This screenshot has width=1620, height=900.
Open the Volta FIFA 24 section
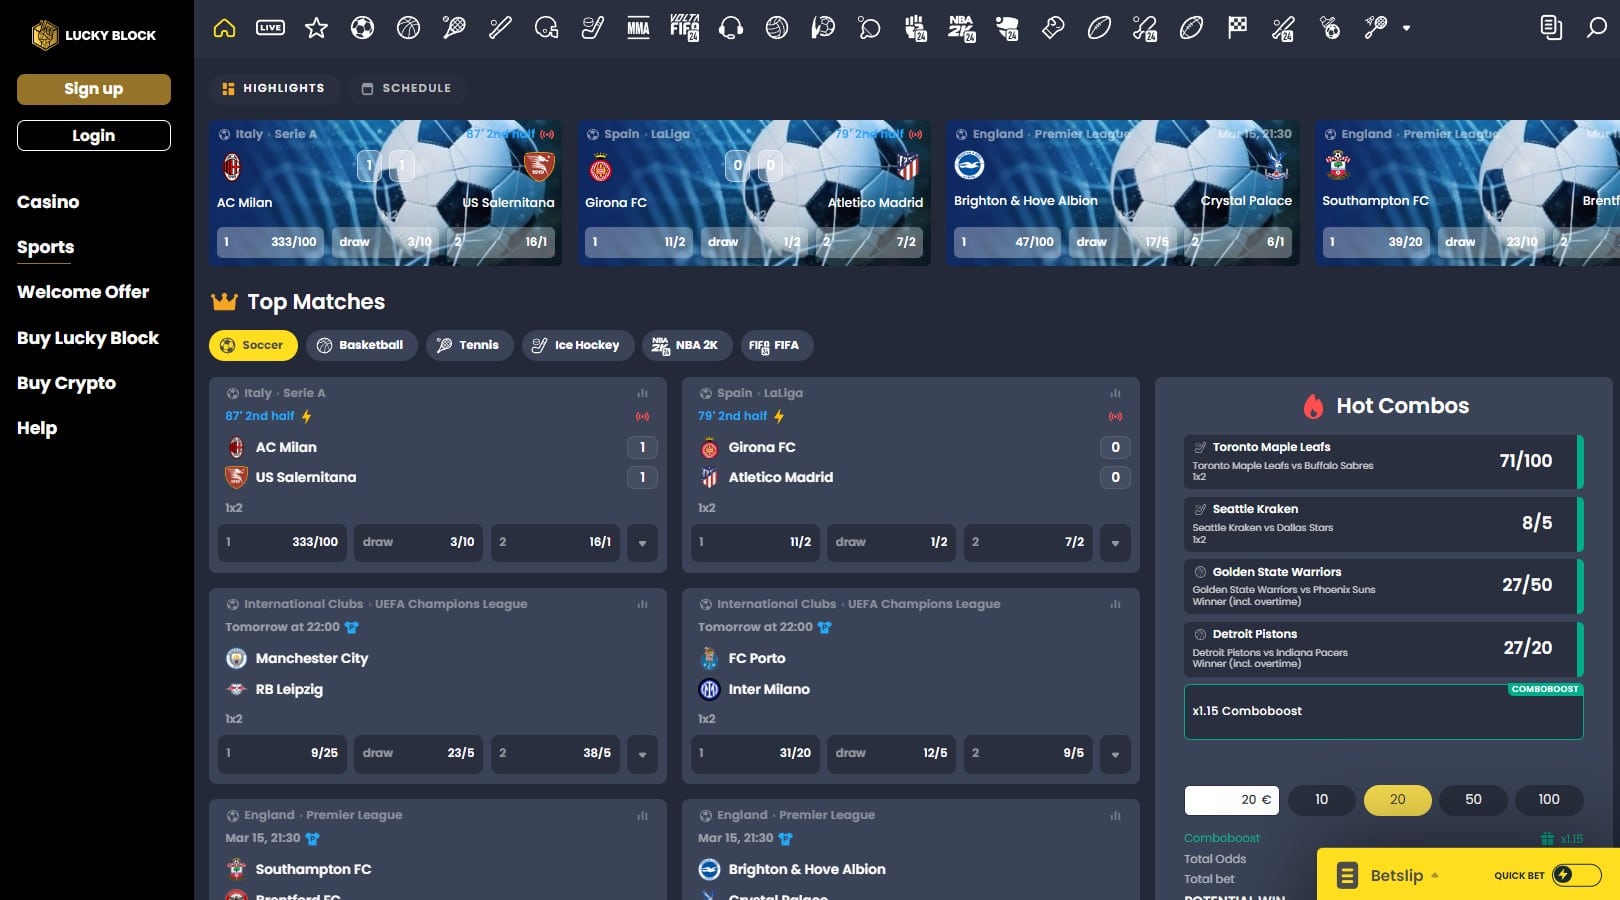point(684,28)
